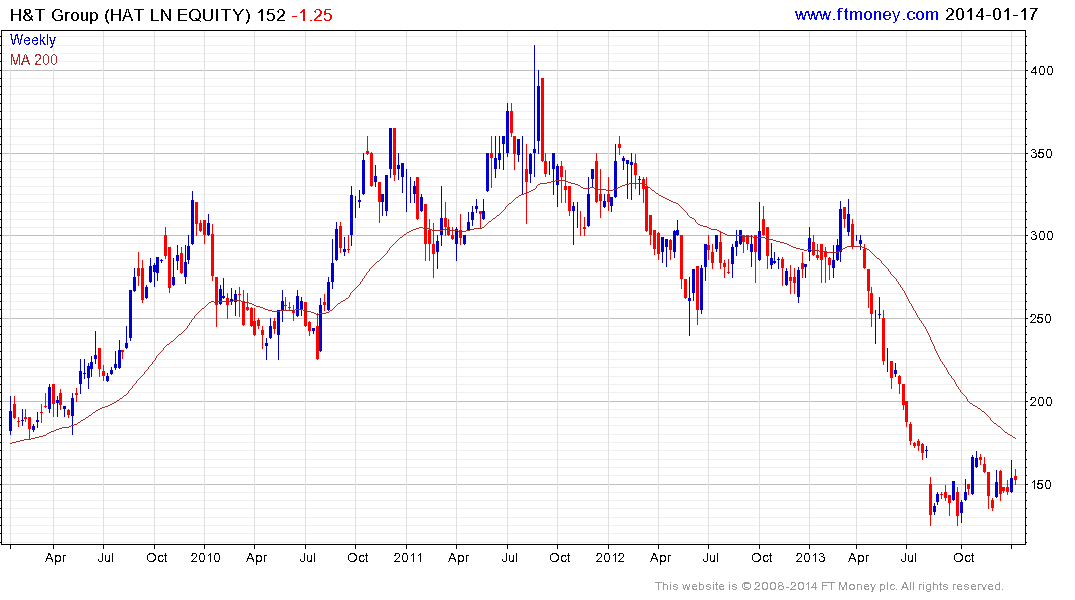Click the 2010 year marker on axis
Image resolution: width=1075 pixels, height=600 pixels.
205,557
